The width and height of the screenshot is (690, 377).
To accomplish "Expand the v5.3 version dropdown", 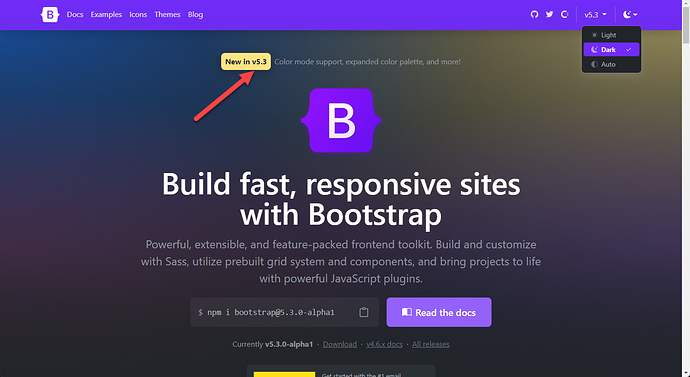I will tap(595, 15).
